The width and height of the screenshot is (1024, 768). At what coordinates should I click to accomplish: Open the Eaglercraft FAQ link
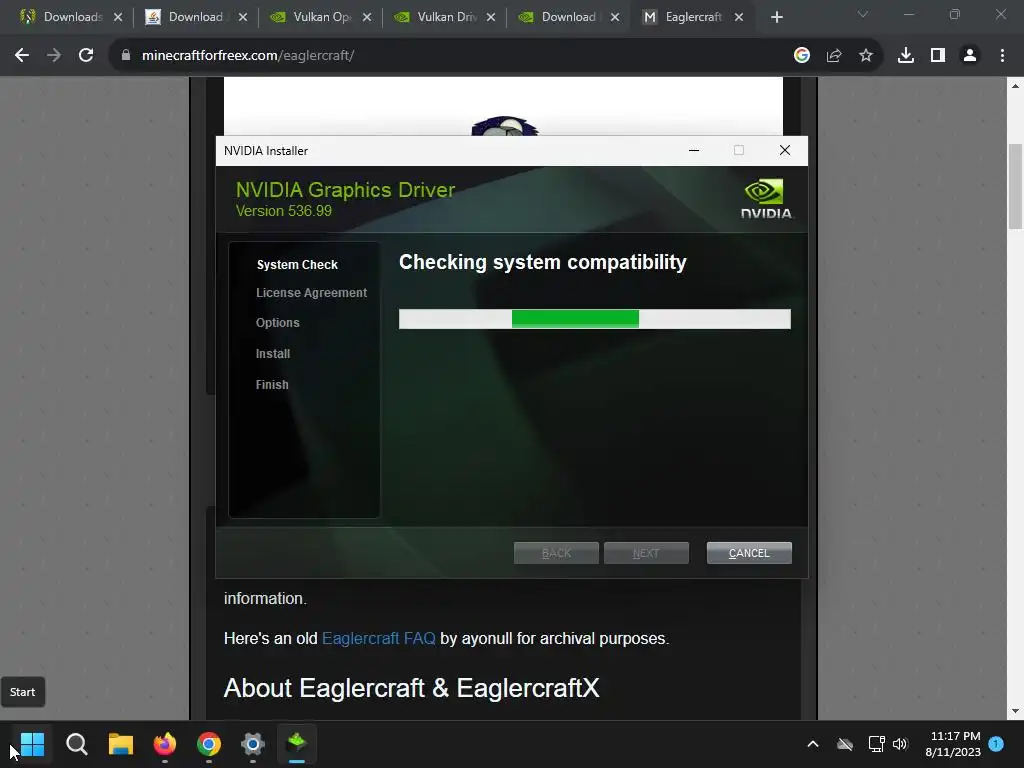[x=379, y=638]
